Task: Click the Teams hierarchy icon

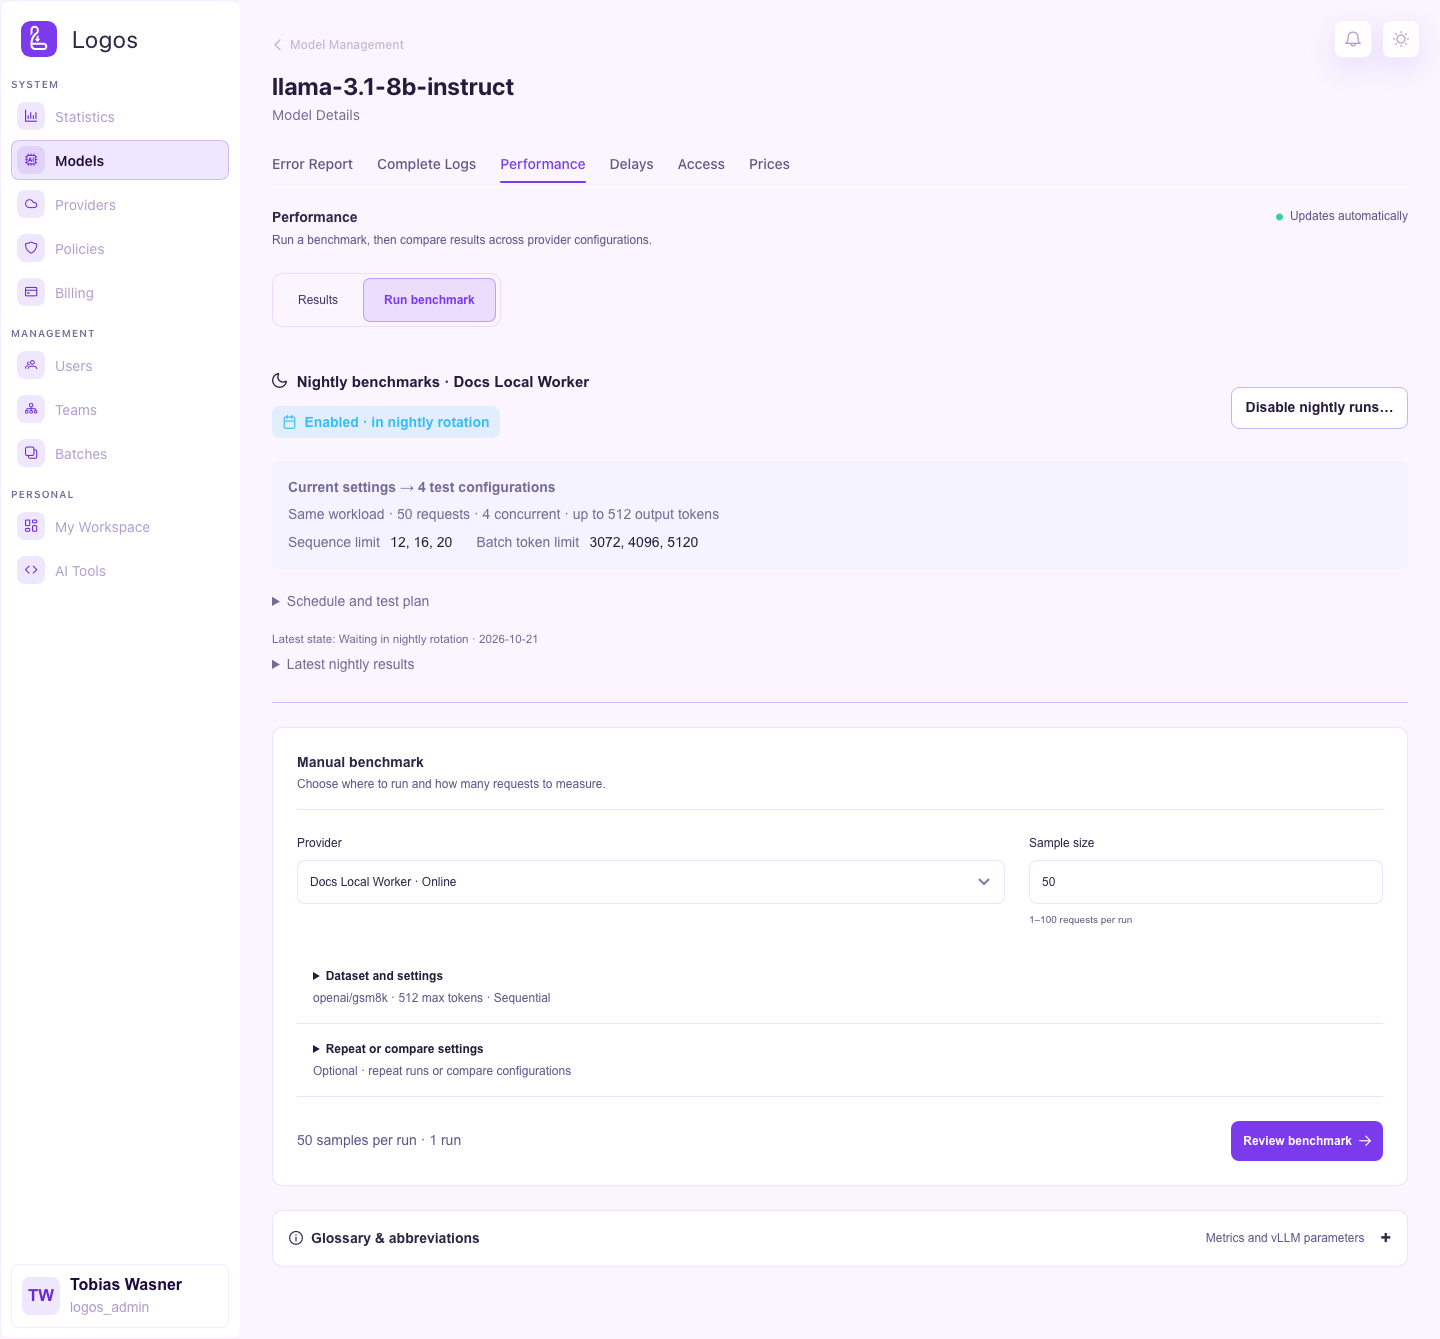Action: 31,409
